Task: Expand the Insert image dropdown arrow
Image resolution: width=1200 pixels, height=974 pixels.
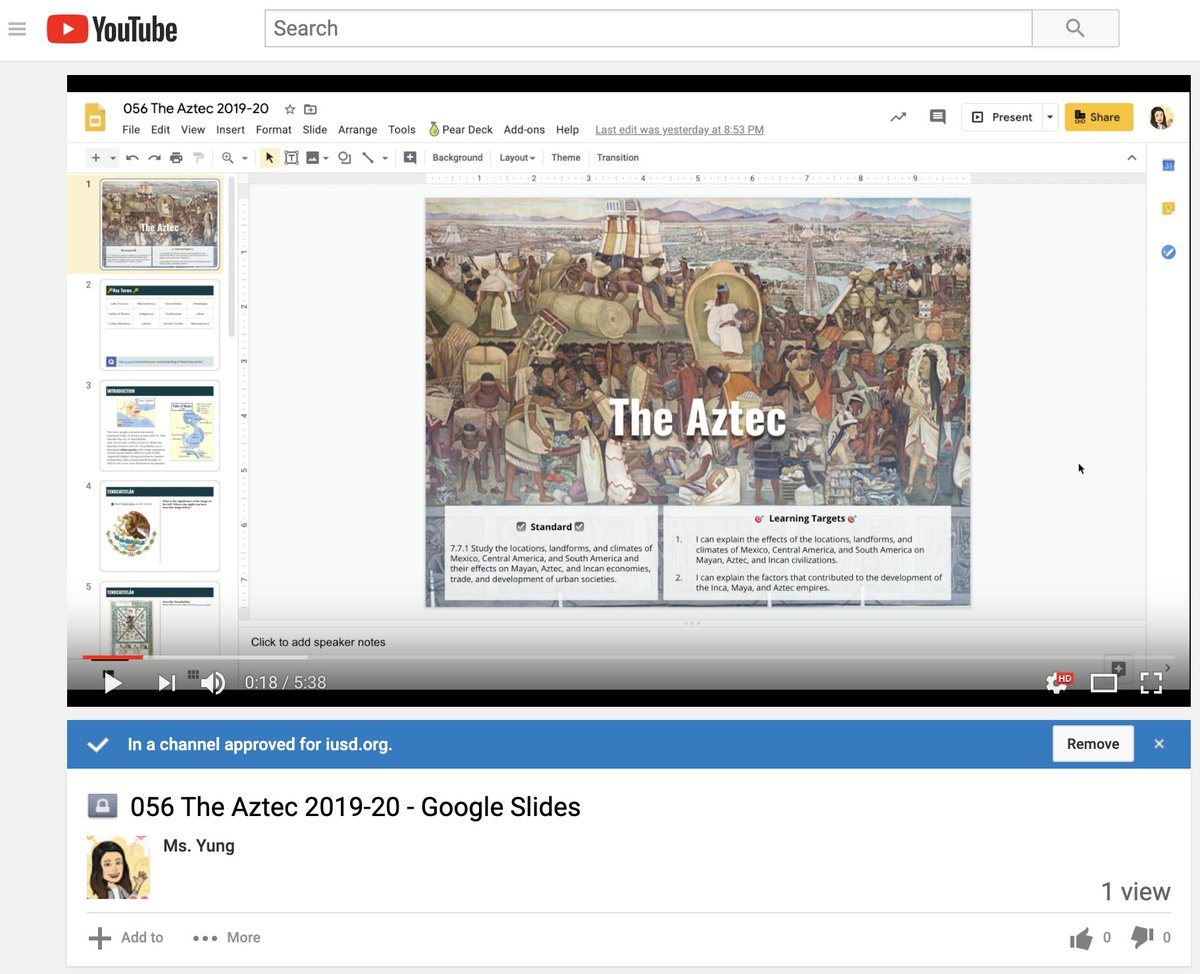Action: coord(326,158)
